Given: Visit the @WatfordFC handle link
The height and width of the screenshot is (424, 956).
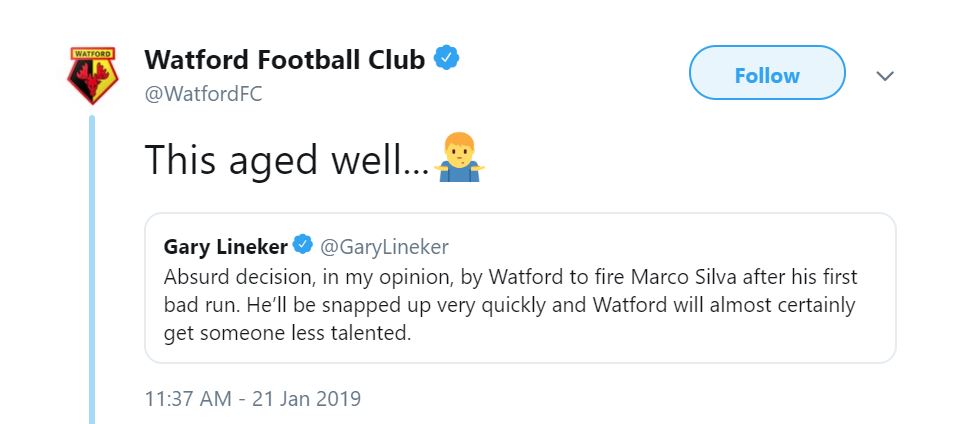Looking at the screenshot, I should tap(204, 95).
